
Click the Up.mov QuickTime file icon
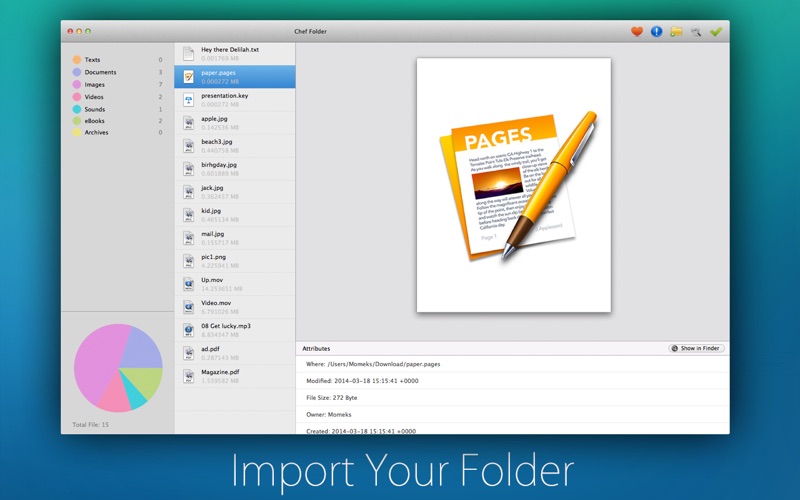click(x=189, y=284)
